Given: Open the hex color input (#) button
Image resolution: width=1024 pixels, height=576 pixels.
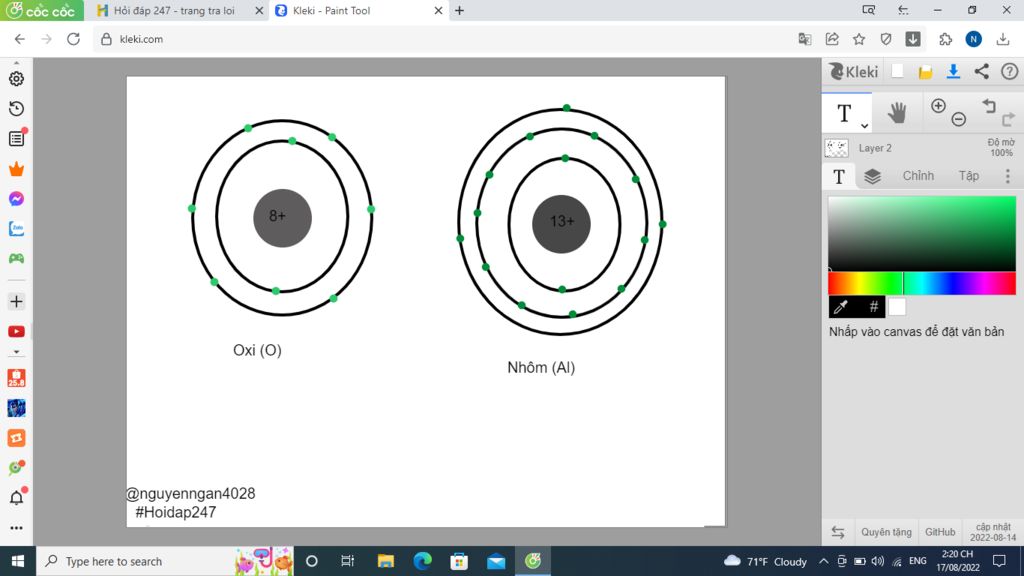Looking at the screenshot, I should (873, 307).
